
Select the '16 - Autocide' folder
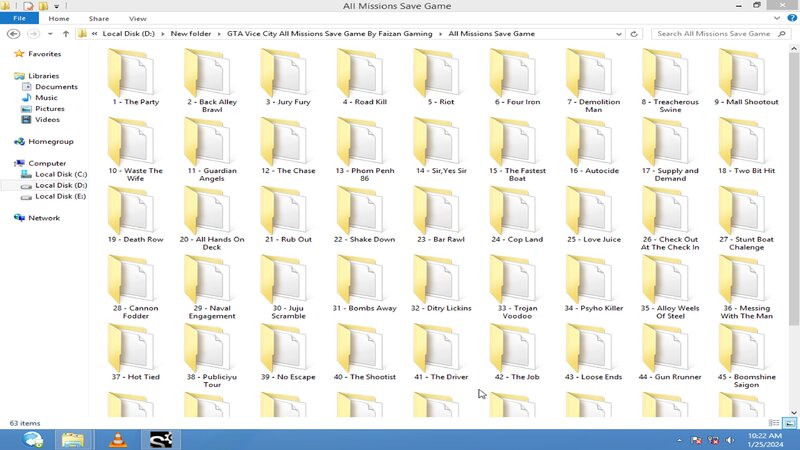[x=593, y=146]
